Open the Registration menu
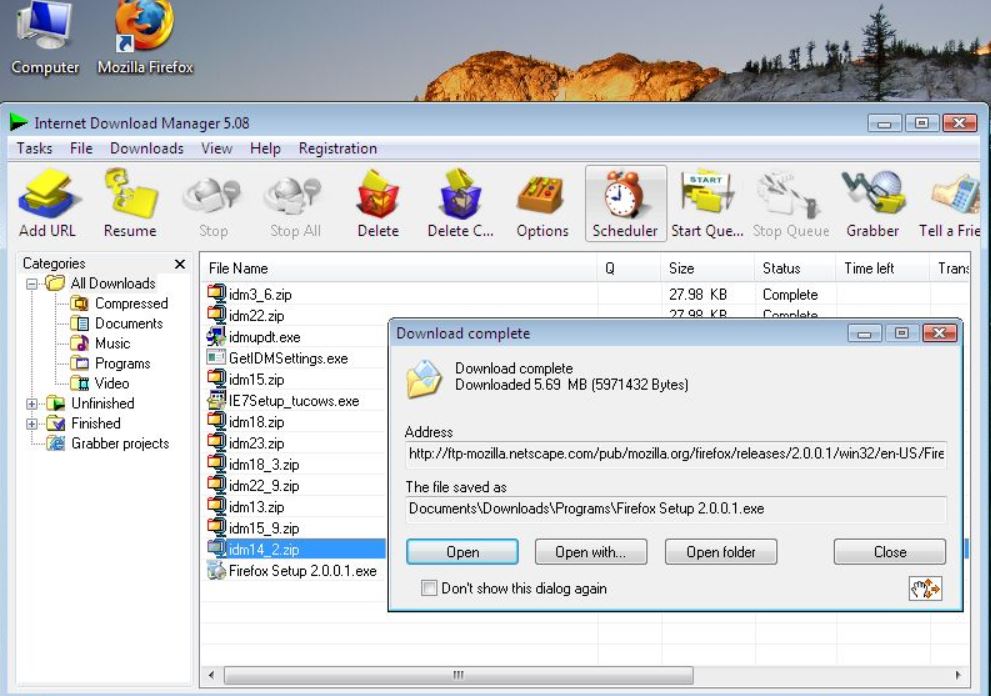Viewport: 991px width, 696px height. point(338,149)
